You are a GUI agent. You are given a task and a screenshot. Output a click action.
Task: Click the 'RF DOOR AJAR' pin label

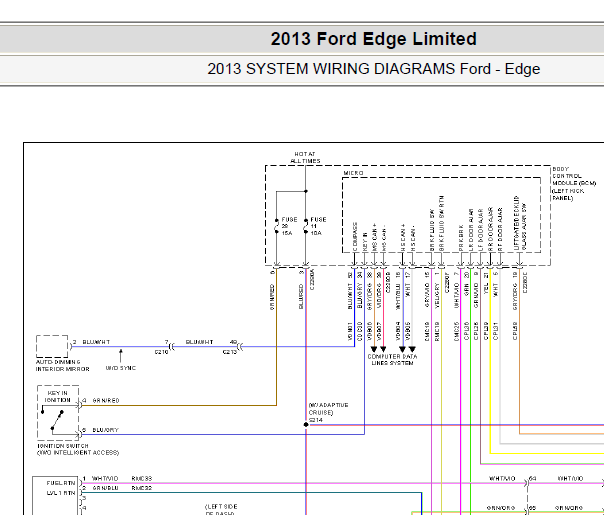pos(500,230)
